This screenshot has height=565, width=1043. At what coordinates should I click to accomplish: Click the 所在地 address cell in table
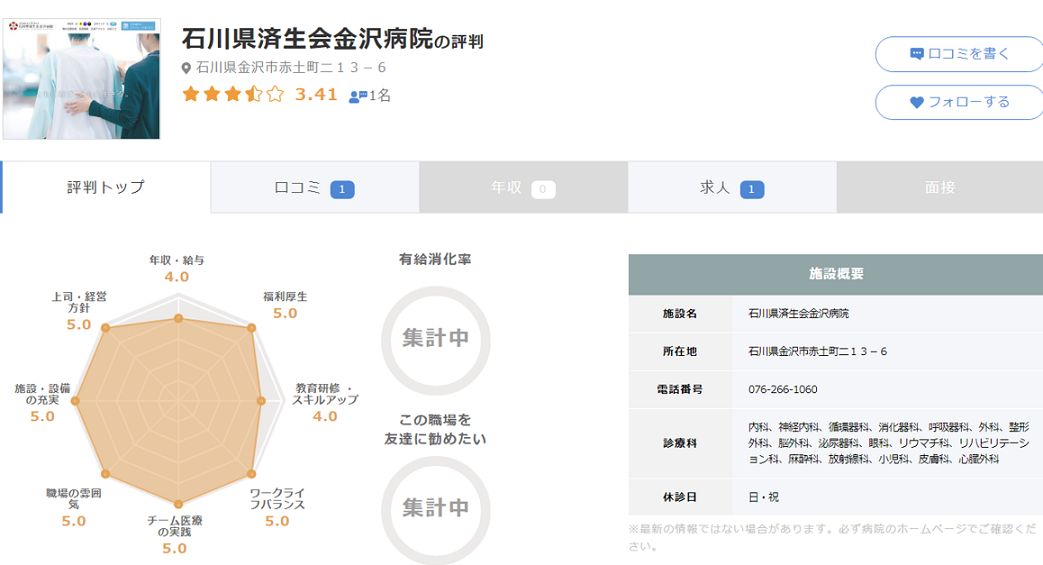tap(888, 351)
